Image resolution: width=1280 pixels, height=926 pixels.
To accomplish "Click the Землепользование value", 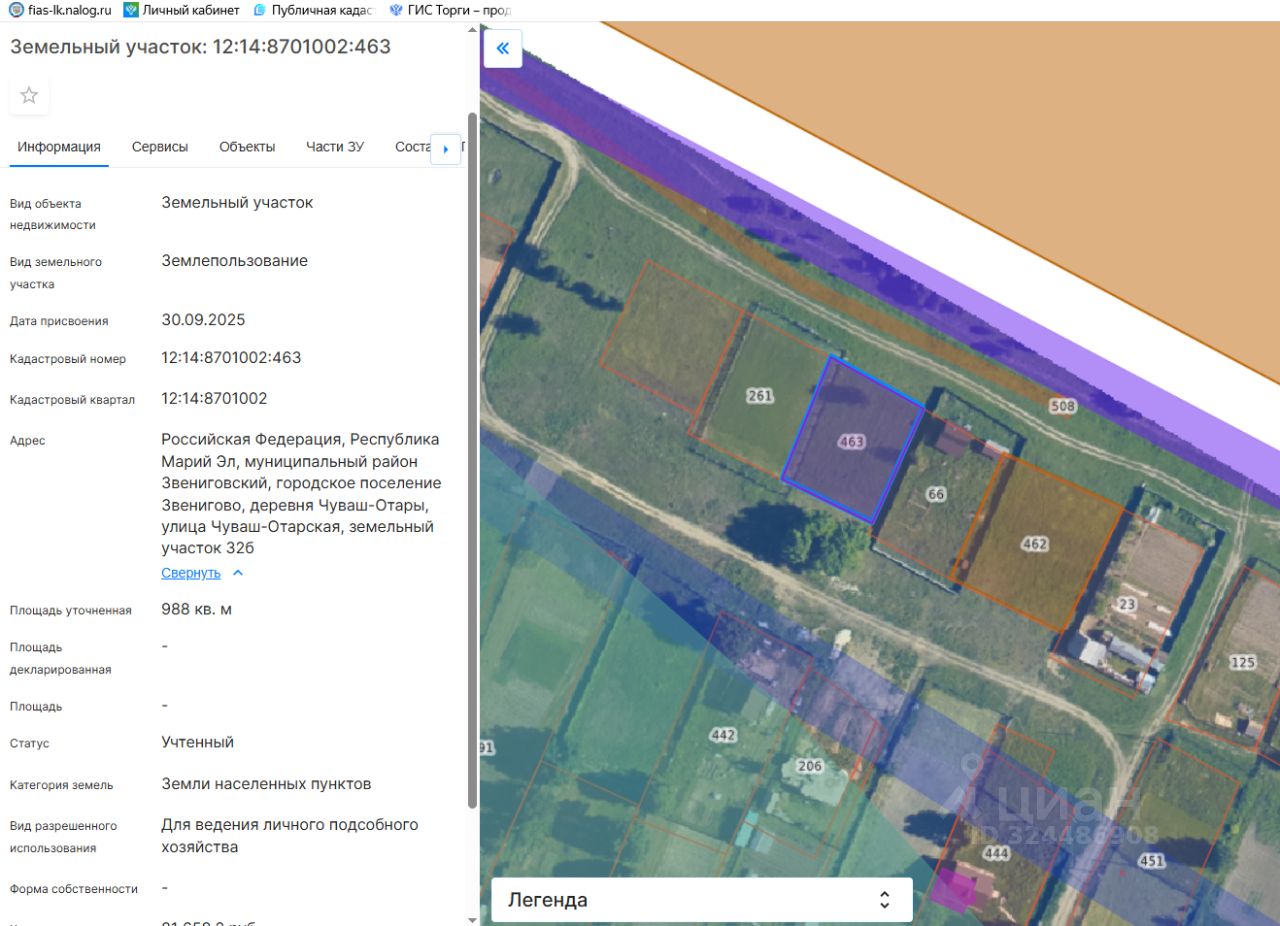I will click(235, 261).
